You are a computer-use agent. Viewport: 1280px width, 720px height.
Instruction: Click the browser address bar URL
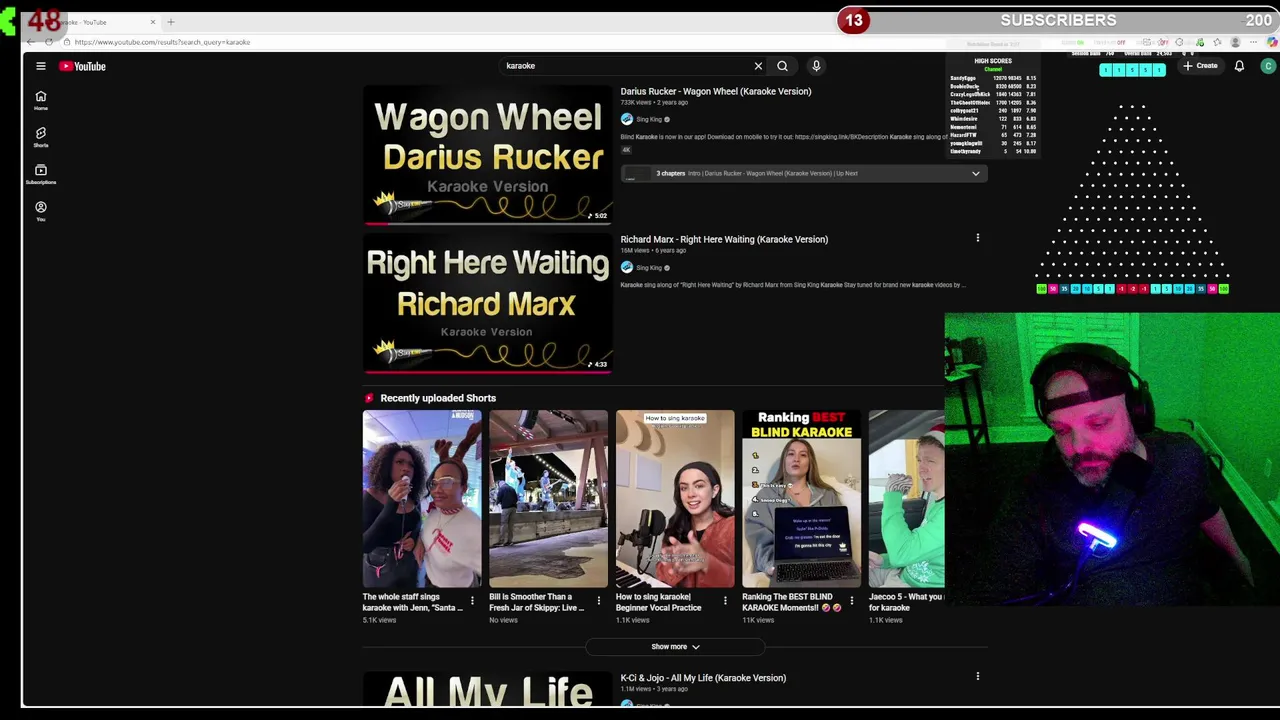click(x=162, y=42)
